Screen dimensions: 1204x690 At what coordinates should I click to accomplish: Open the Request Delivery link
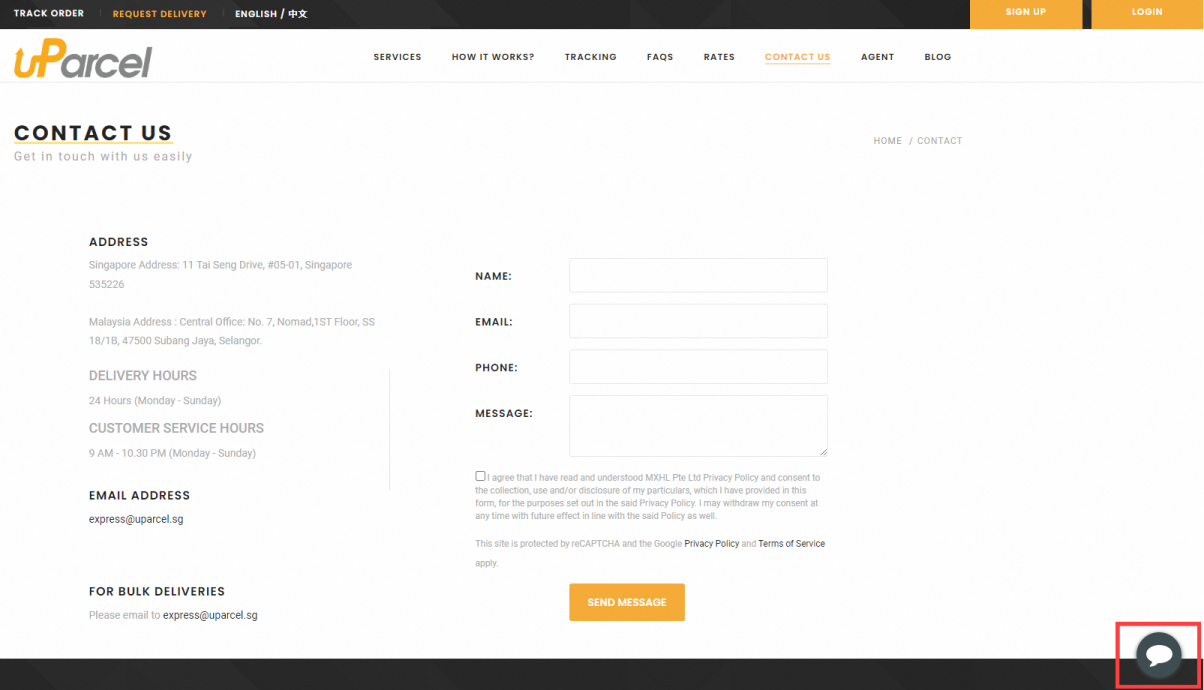click(160, 14)
